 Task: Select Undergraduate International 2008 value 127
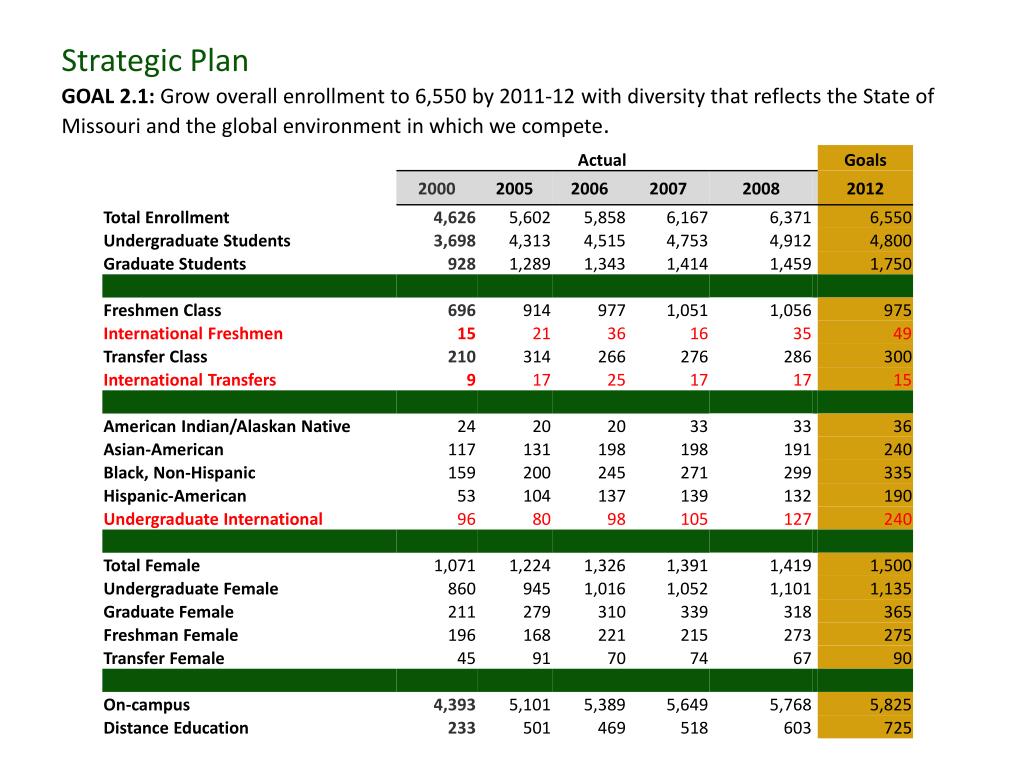(x=797, y=519)
